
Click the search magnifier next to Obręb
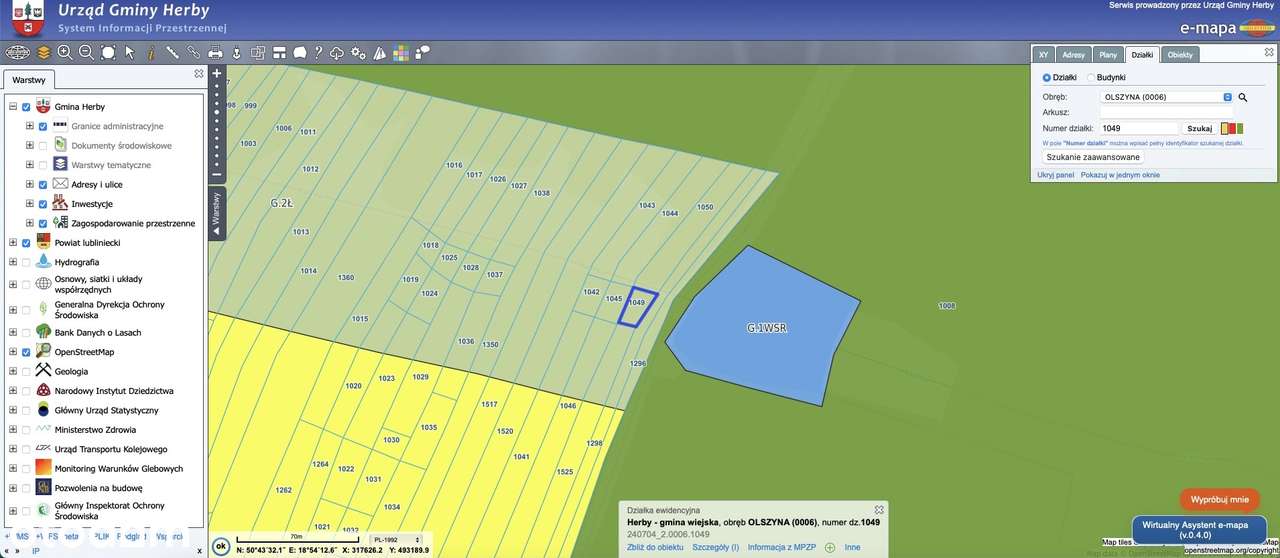tap(1243, 97)
